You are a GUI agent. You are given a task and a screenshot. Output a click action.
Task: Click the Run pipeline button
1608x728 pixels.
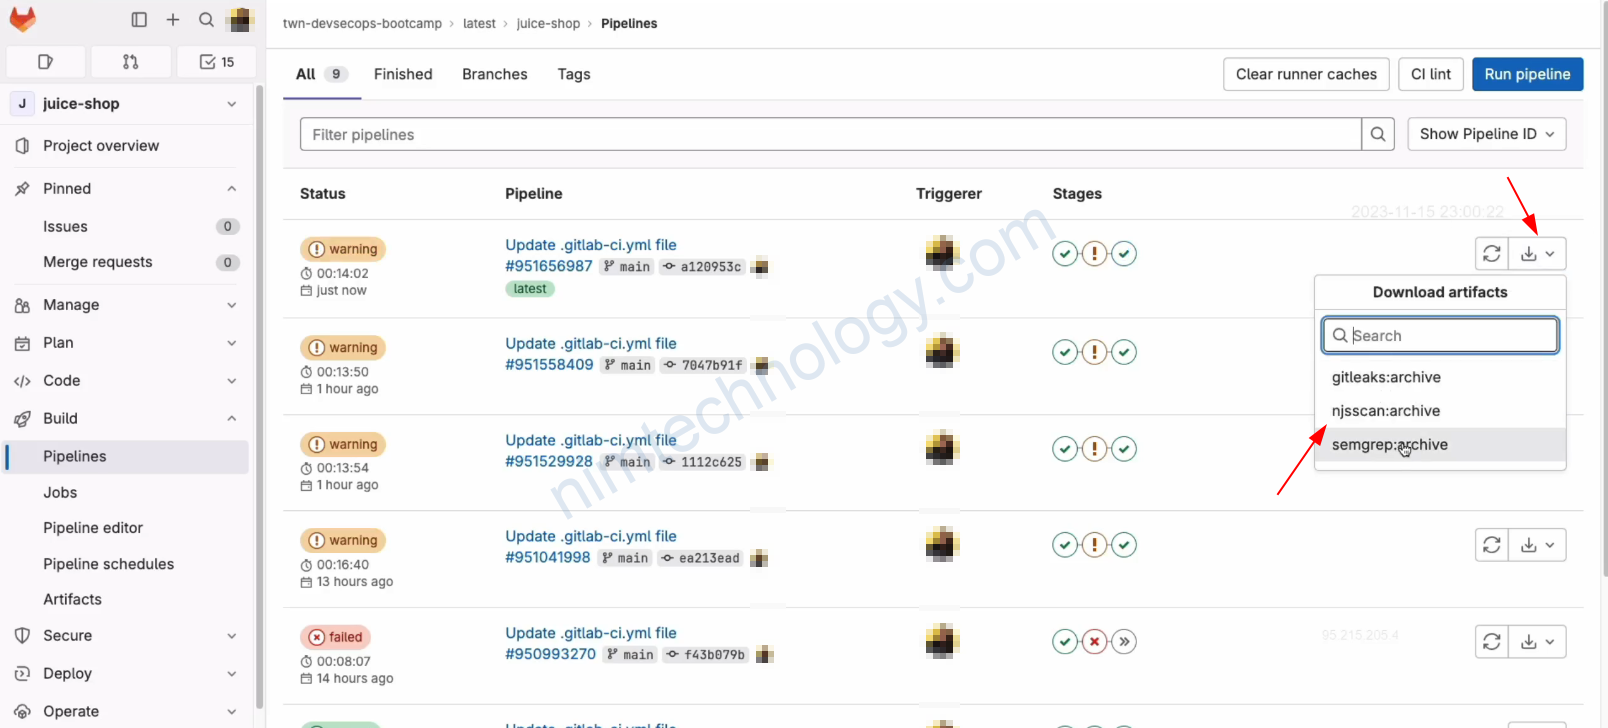click(1526, 74)
